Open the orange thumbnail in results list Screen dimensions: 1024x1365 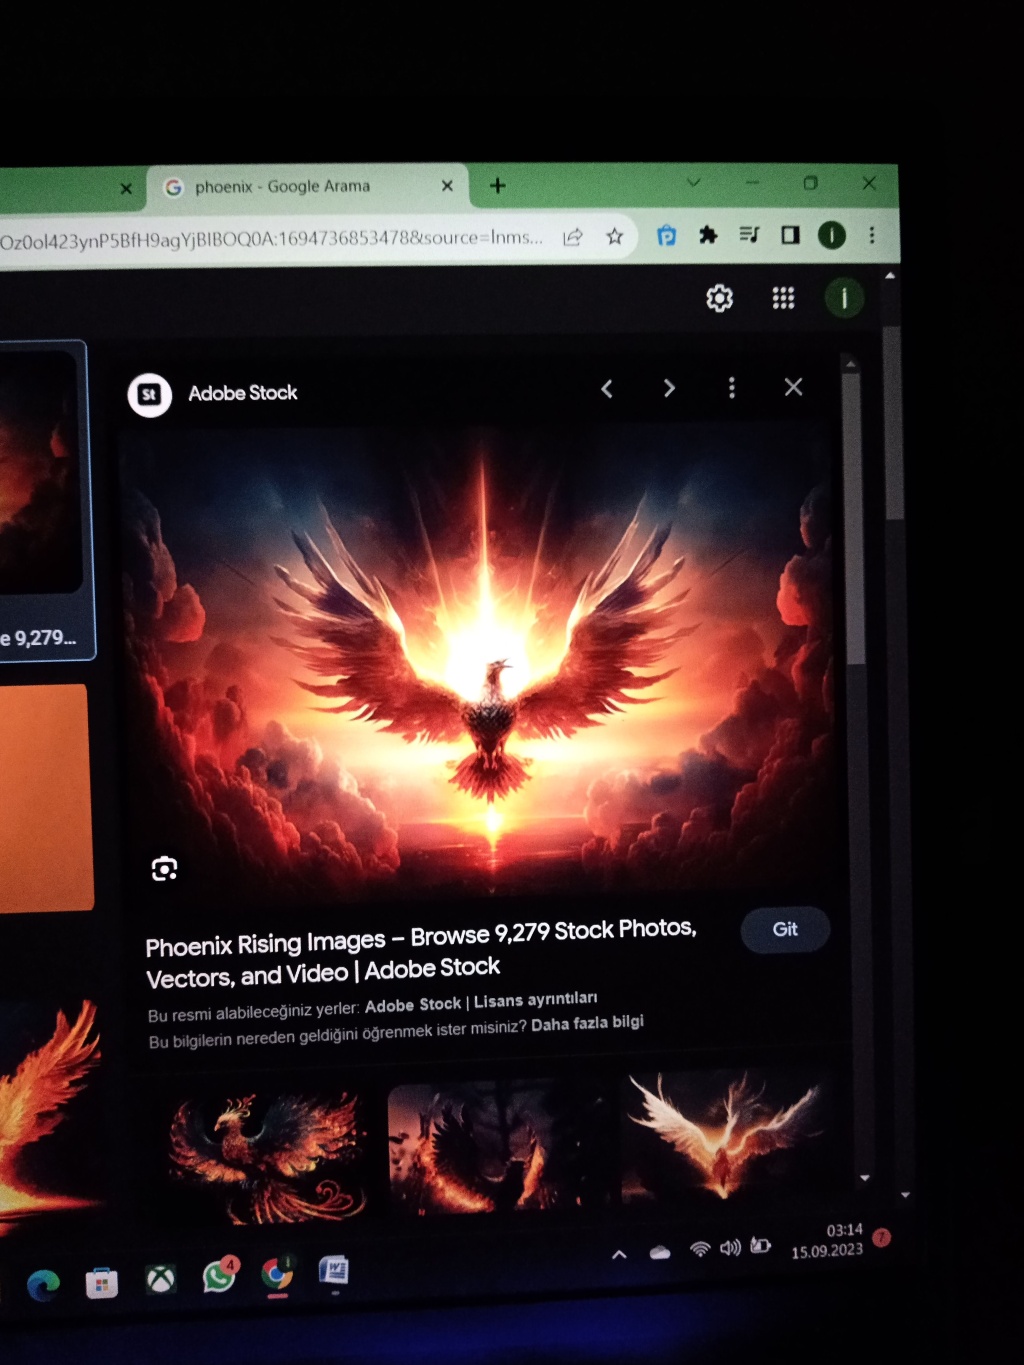(x=45, y=798)
